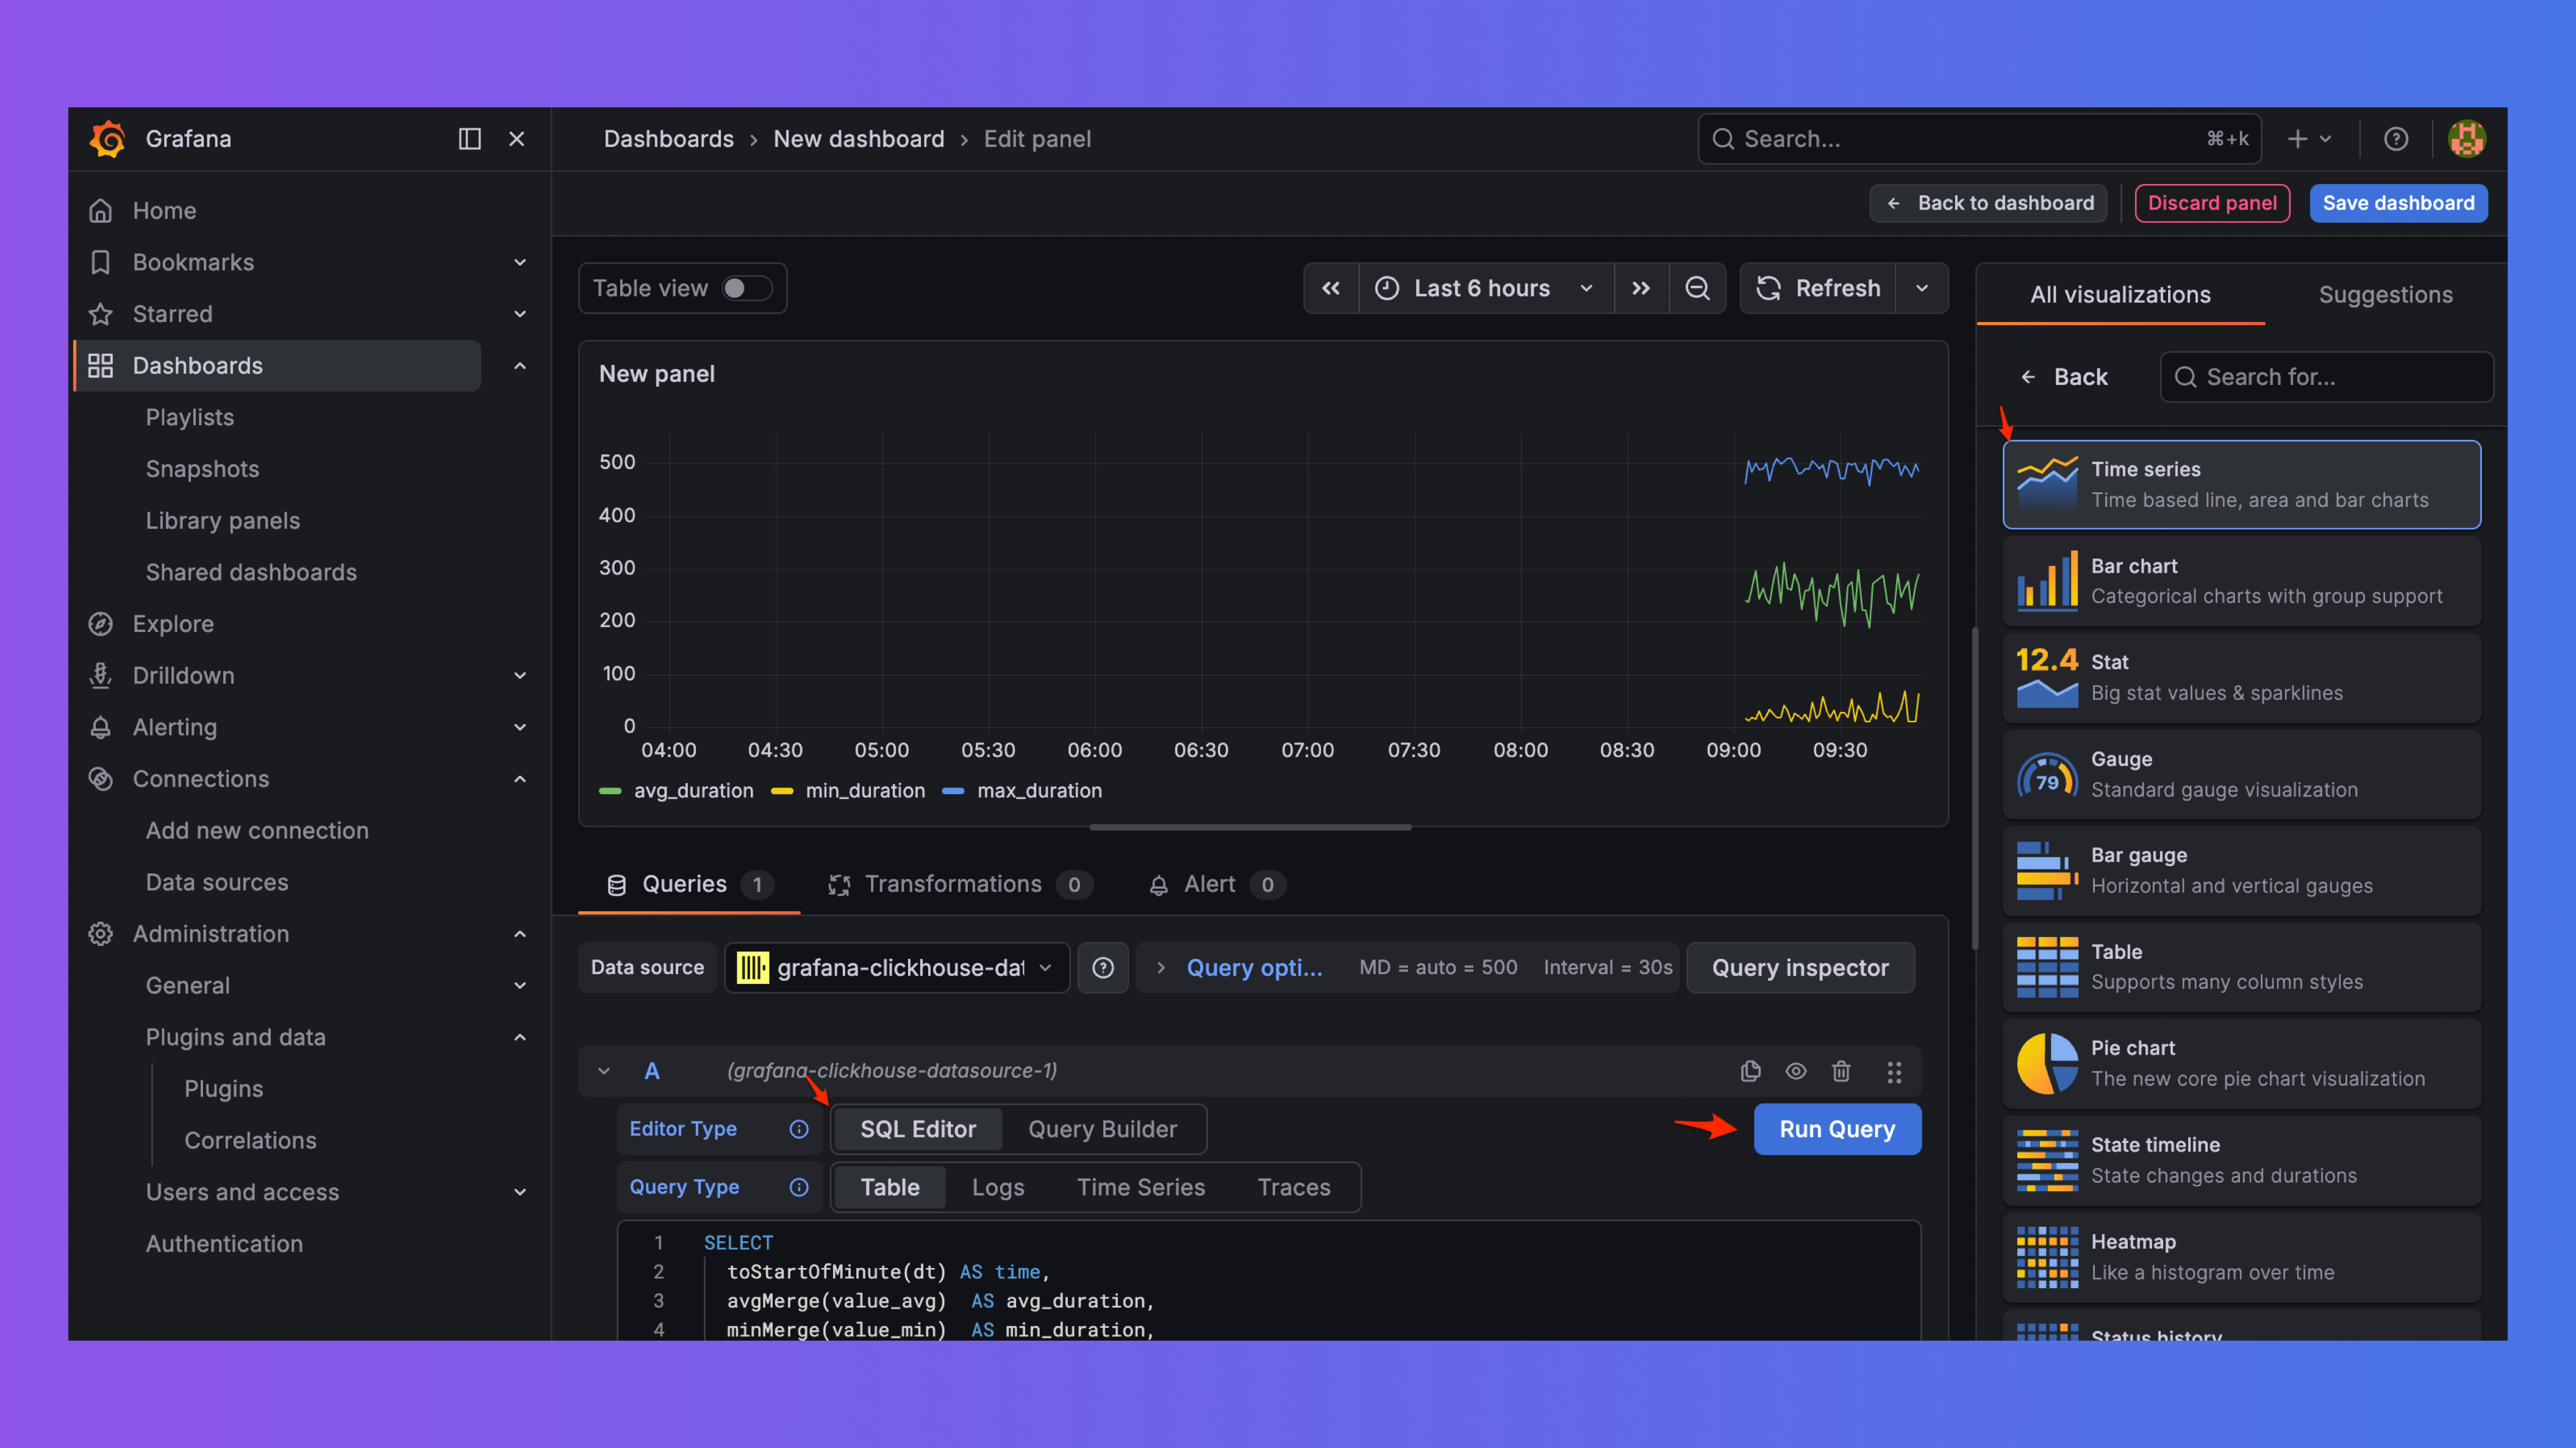The image size is (2576, 1448).
Task: Open Query inspector
Action: pos(1800,967)
